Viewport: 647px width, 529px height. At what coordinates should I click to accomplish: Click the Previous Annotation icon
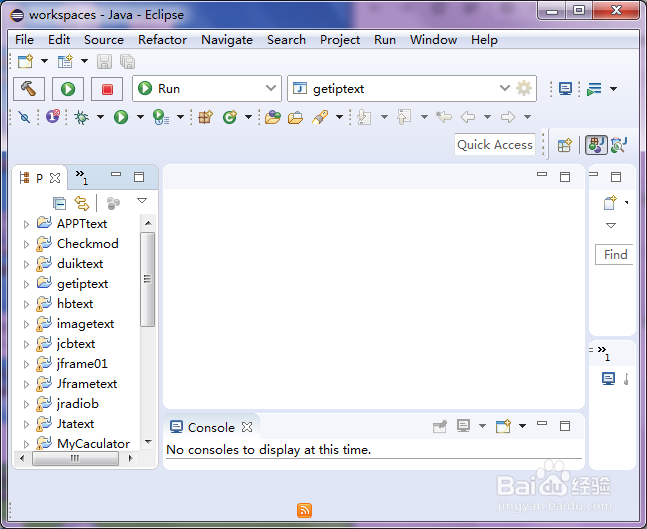click(x=404, y=117)
